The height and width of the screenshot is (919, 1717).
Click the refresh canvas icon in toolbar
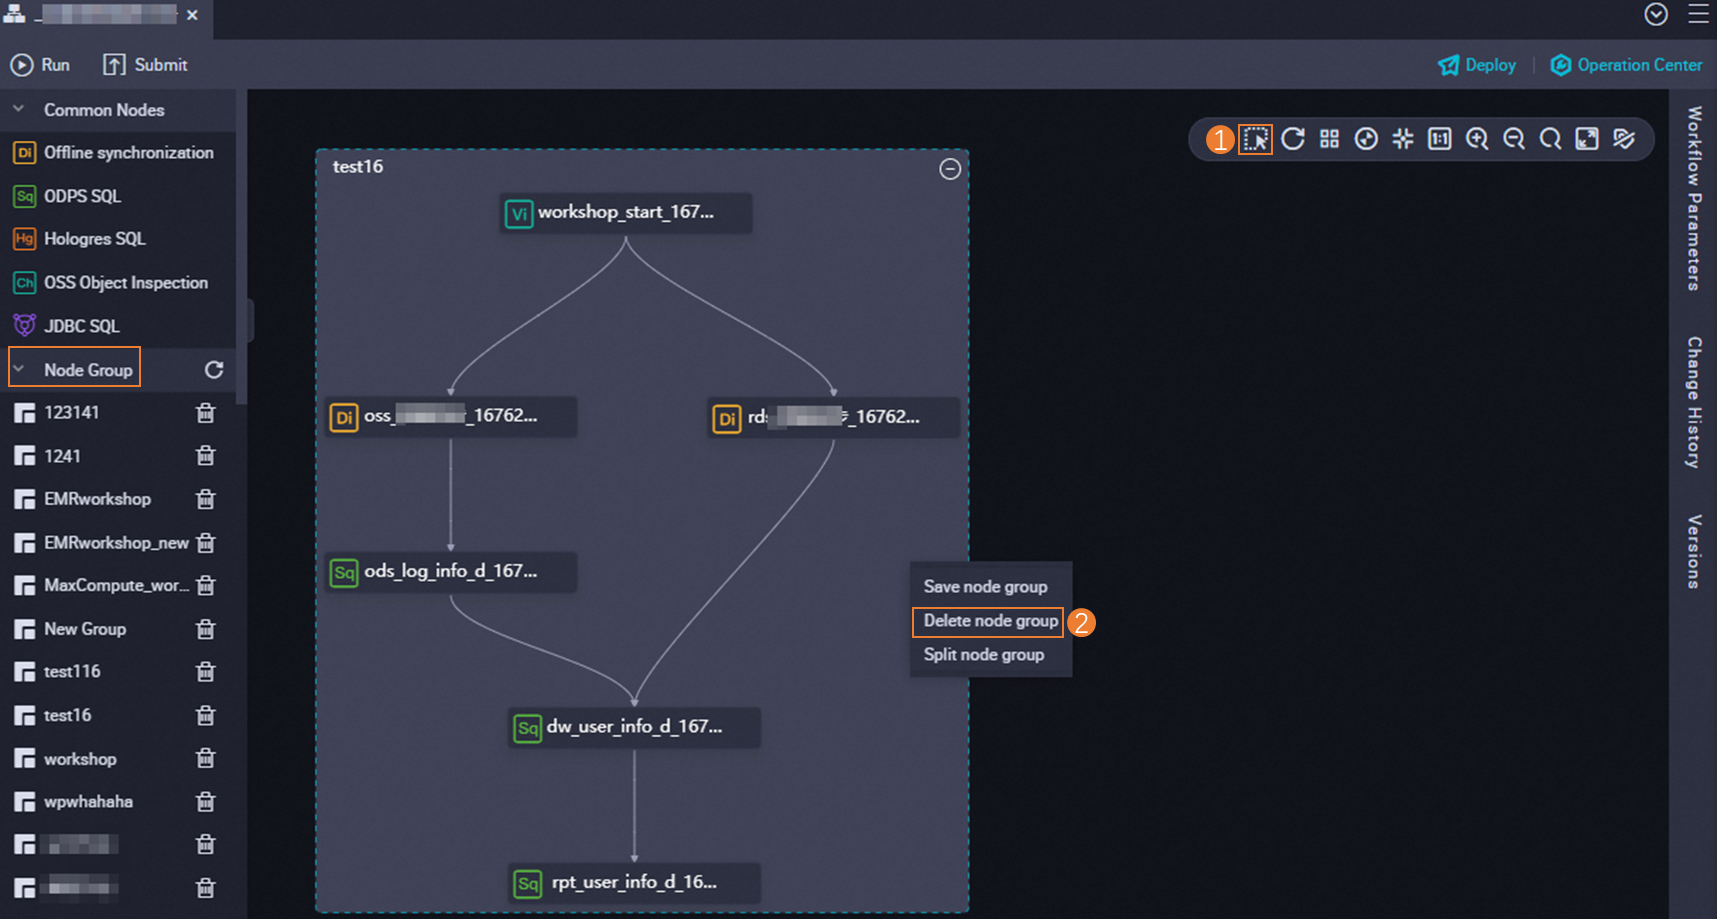[1293, 139]
